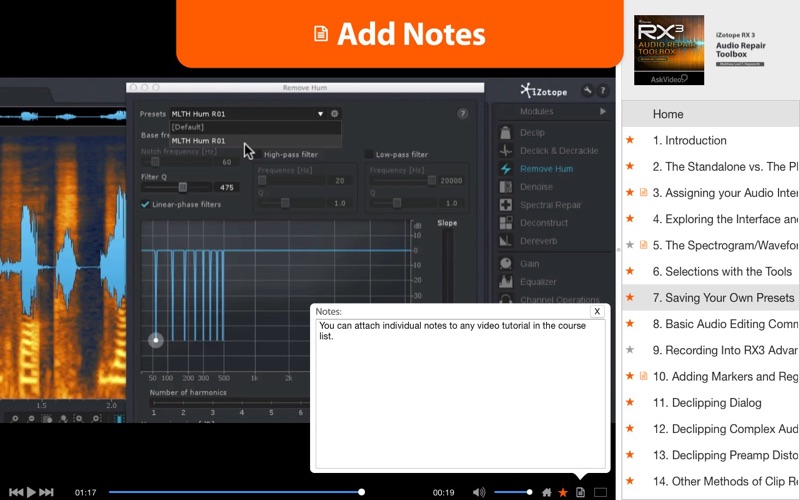Toggle Linear-phase filters checkbox

pos(145,204)
